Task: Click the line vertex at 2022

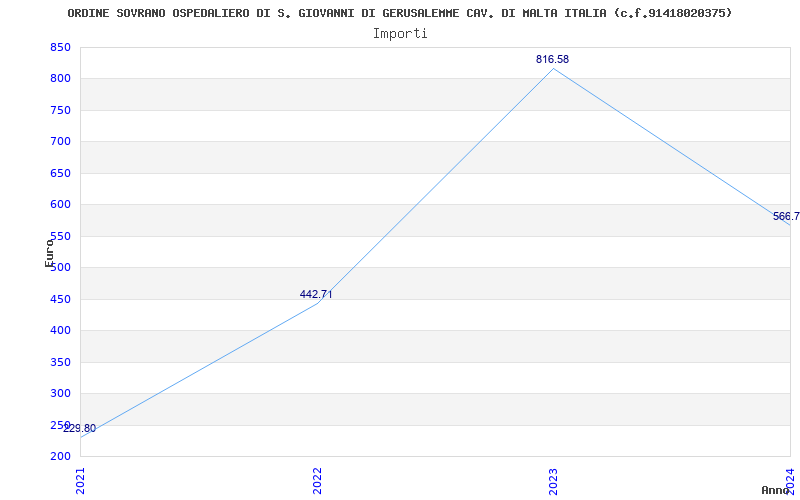Action: pyautogui.click(x=317, y=304)
